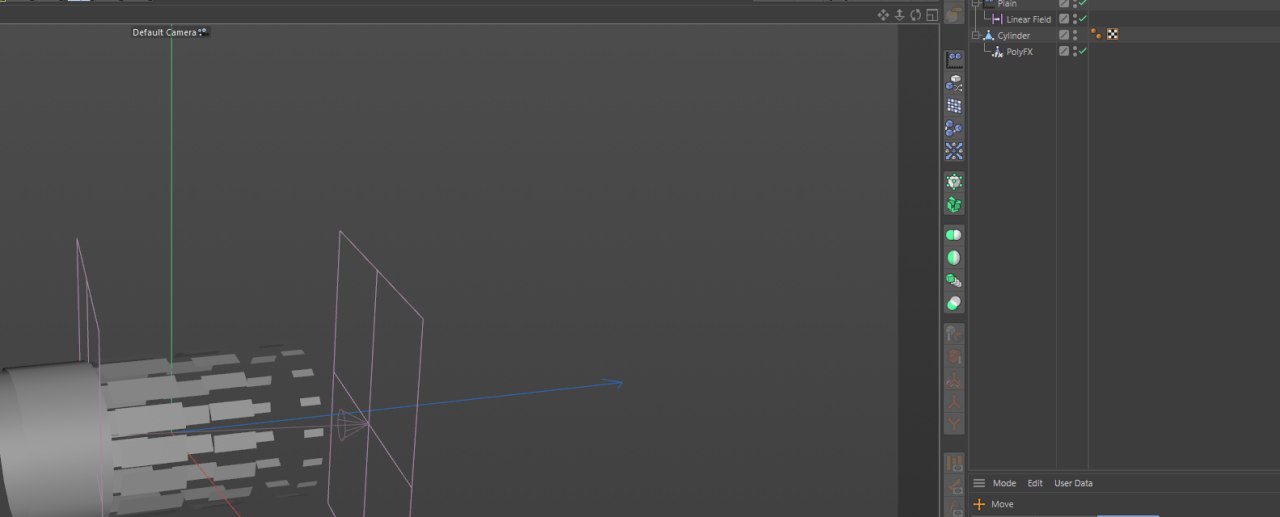The height and width of the screenshot is (517, 1280).
Task: Click the Cloner icon with blue spheres
Action: pyautogui.click(x=954, y=60)
